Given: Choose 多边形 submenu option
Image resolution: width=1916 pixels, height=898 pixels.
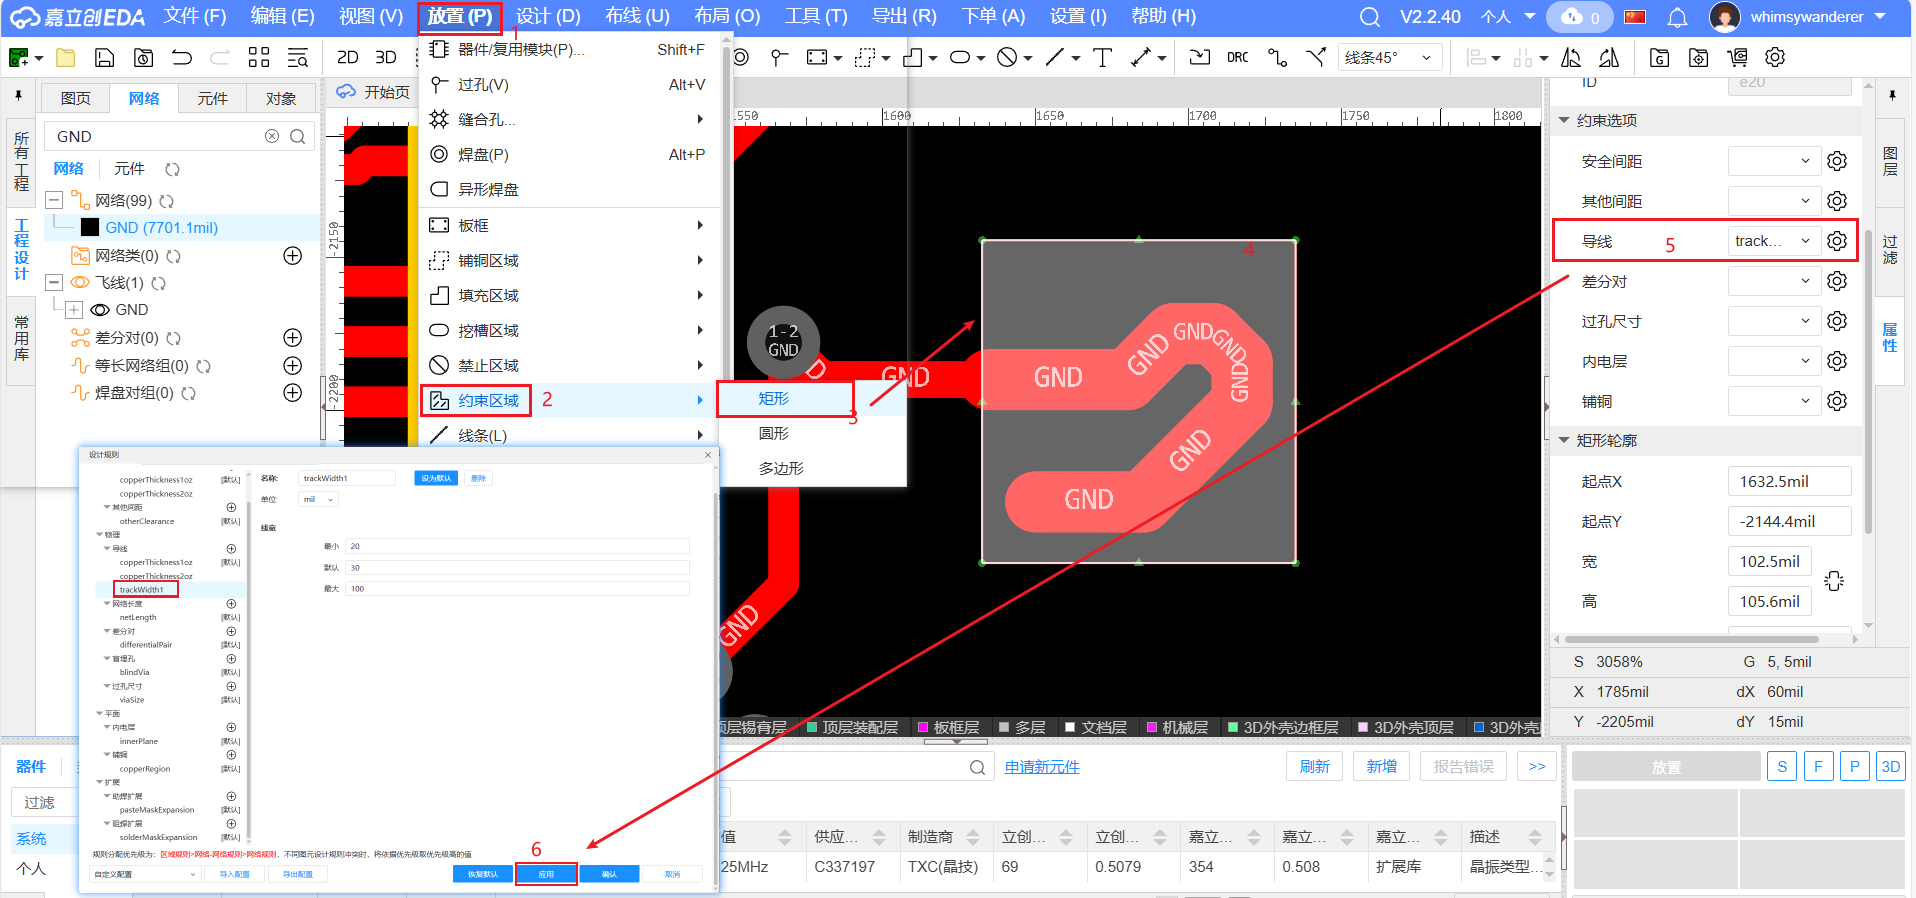Looking at the screenshot, I should [781, 468].
